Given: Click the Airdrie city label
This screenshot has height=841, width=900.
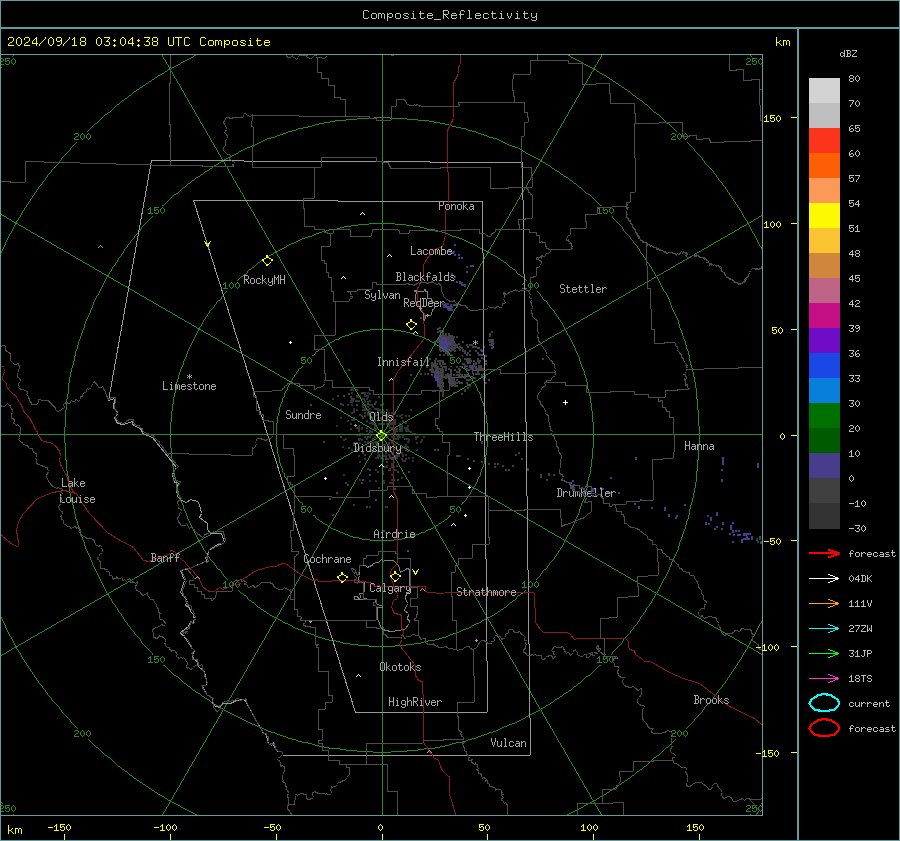Looking at the screenshot, I should [x=394, y=534].
